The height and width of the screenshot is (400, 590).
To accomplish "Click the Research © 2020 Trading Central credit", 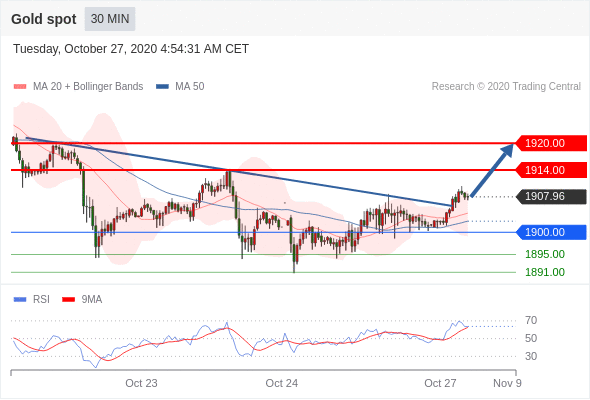I will [x=506, y=87].
